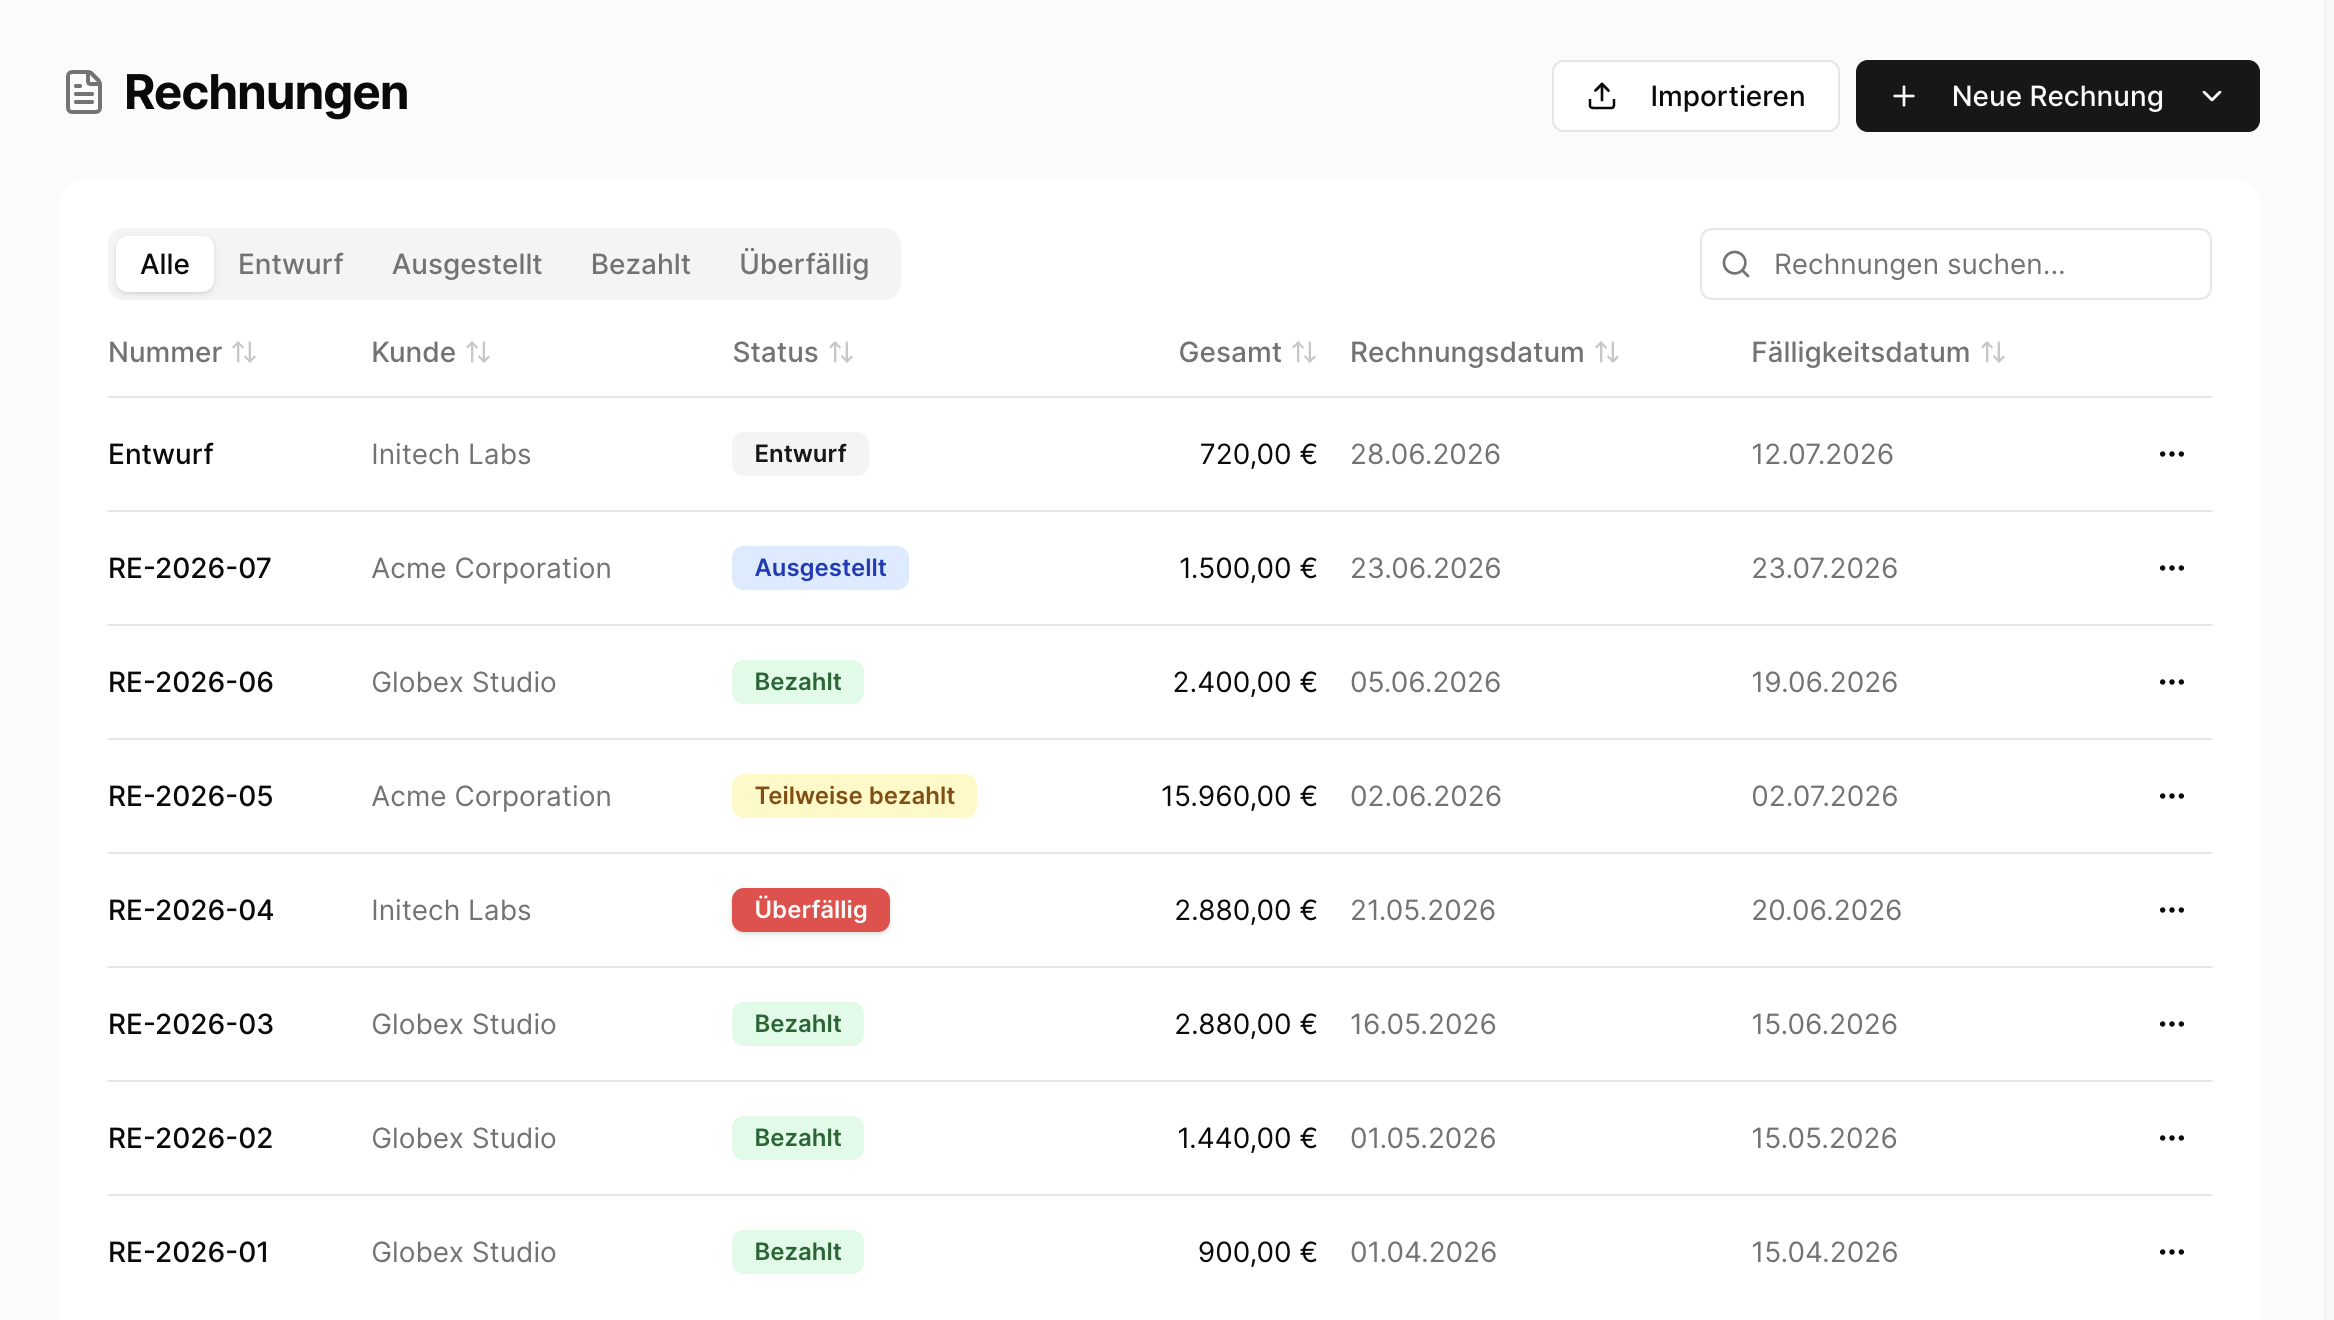Screen dimensions: 2334x1320
Task: Click the Bezahlt badge for RE-2026-01
Action: point(798,1252)
